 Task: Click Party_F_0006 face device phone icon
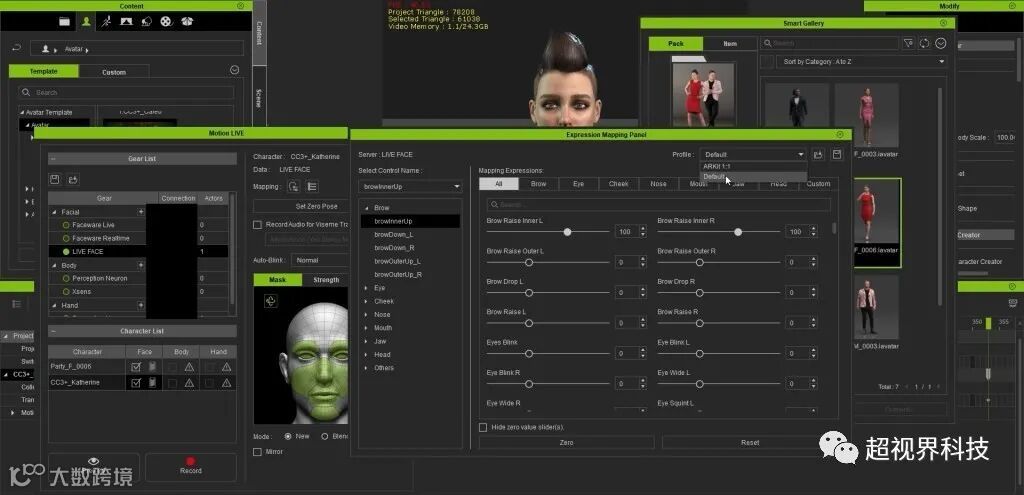click(152, 366)
